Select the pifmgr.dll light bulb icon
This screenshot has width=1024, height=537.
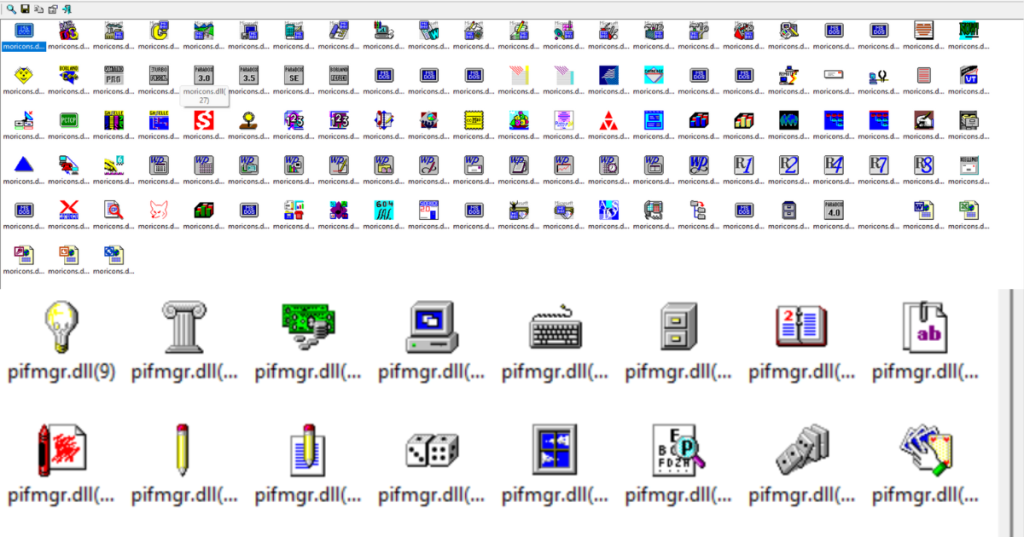tap(61, 327)
